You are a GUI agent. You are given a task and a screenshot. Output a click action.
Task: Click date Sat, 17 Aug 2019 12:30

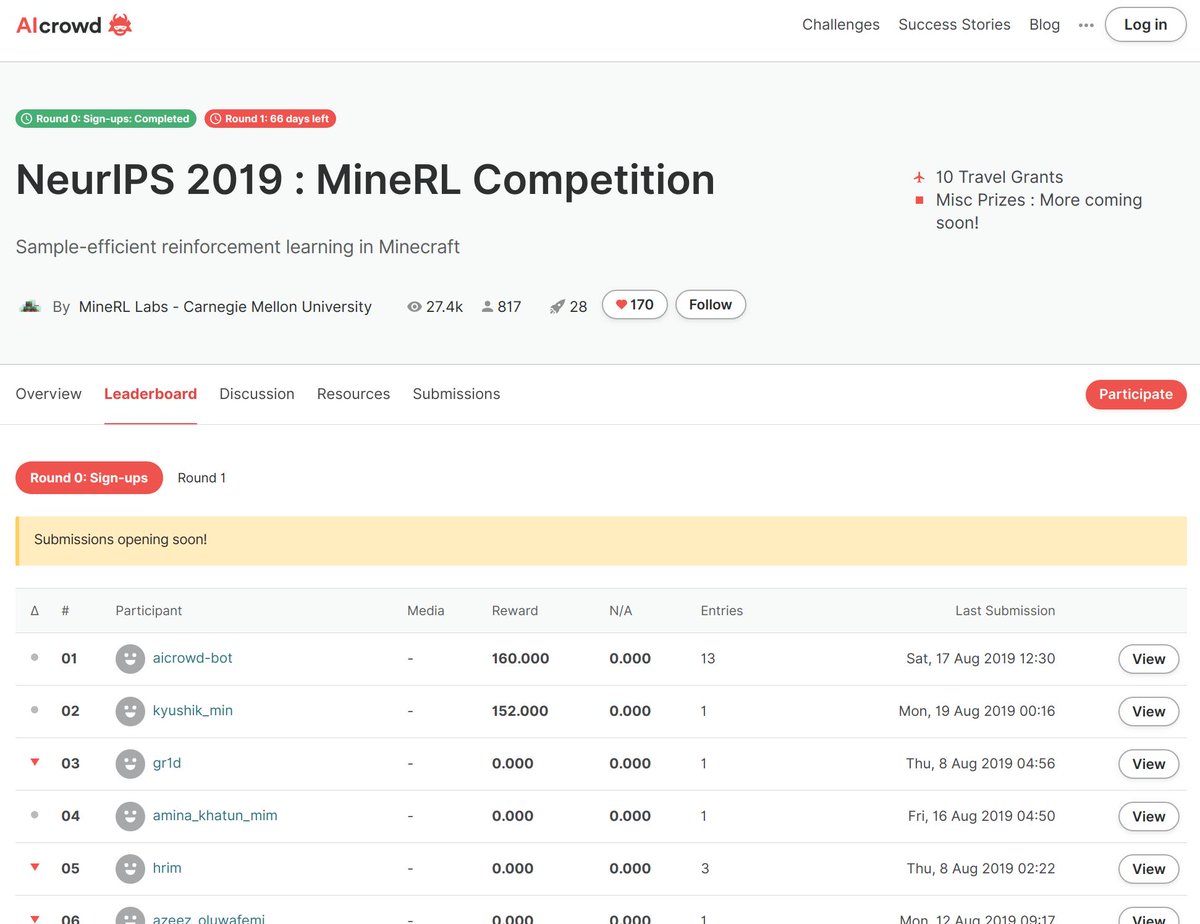[981, 658]
